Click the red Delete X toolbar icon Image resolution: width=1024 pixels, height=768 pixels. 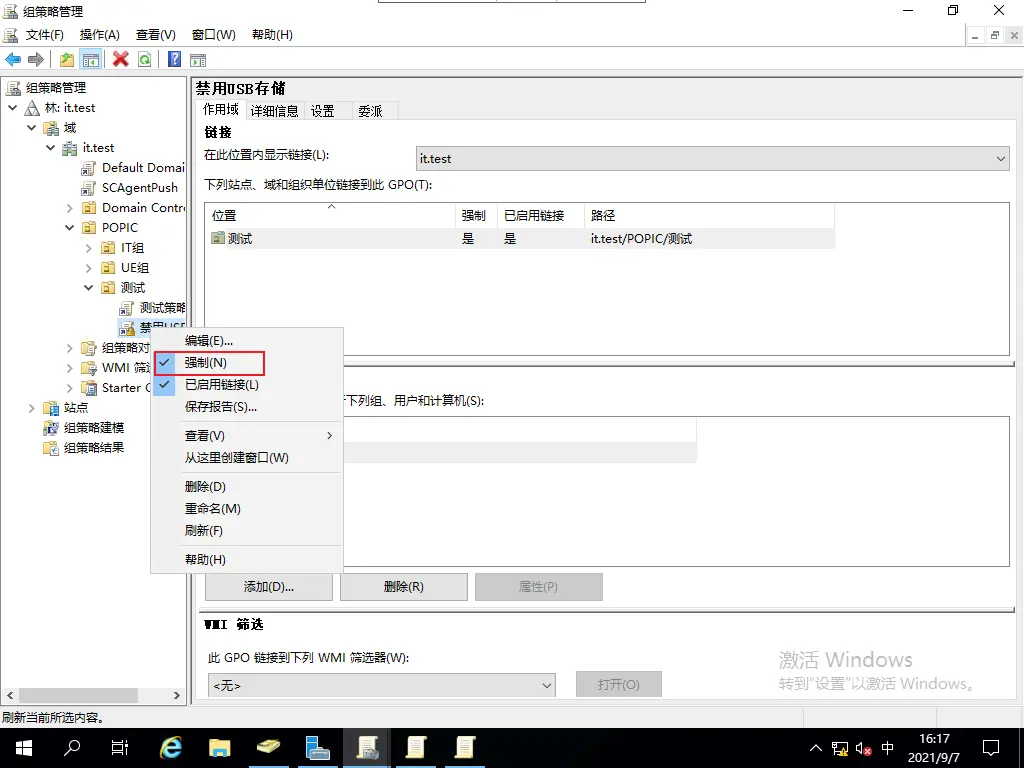click(121, 59)
